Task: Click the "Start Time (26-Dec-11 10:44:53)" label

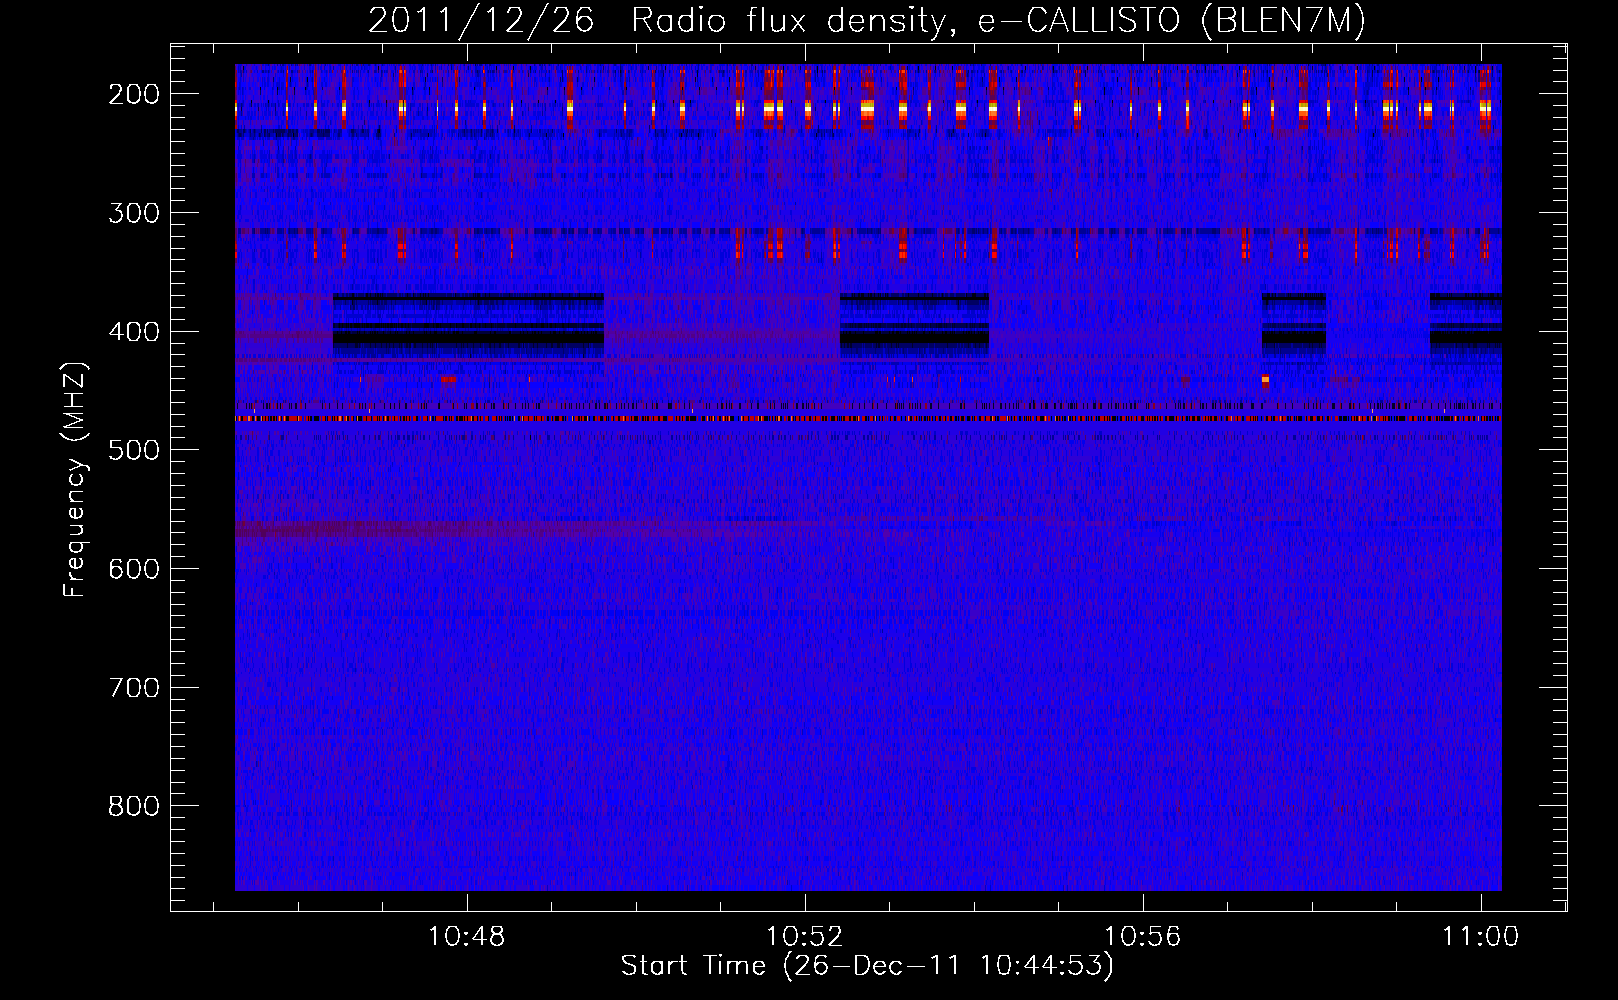Action: click(867, 965)
